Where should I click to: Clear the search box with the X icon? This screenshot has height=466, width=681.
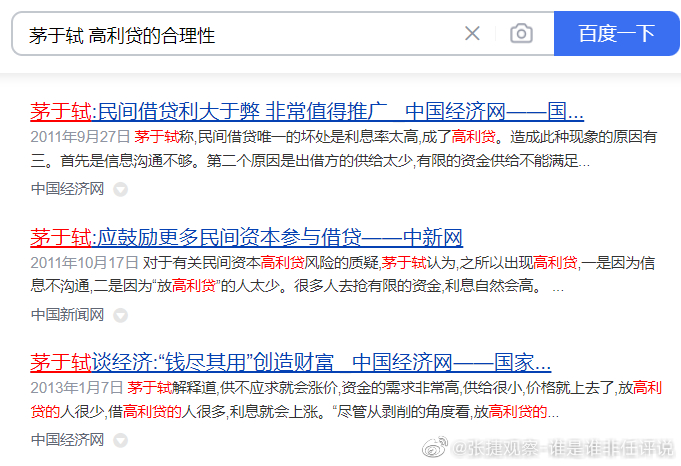[x=472, y=33]
